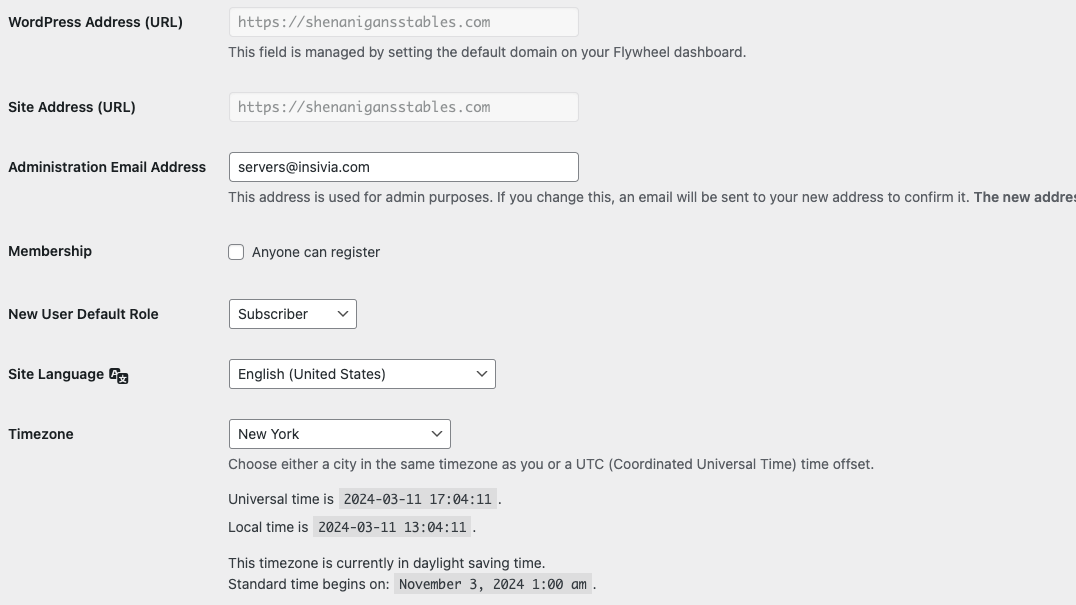This screenshot has height=605, width=1076.
Task: Click the translation icon beside Site Language
Action: [119, 375]
